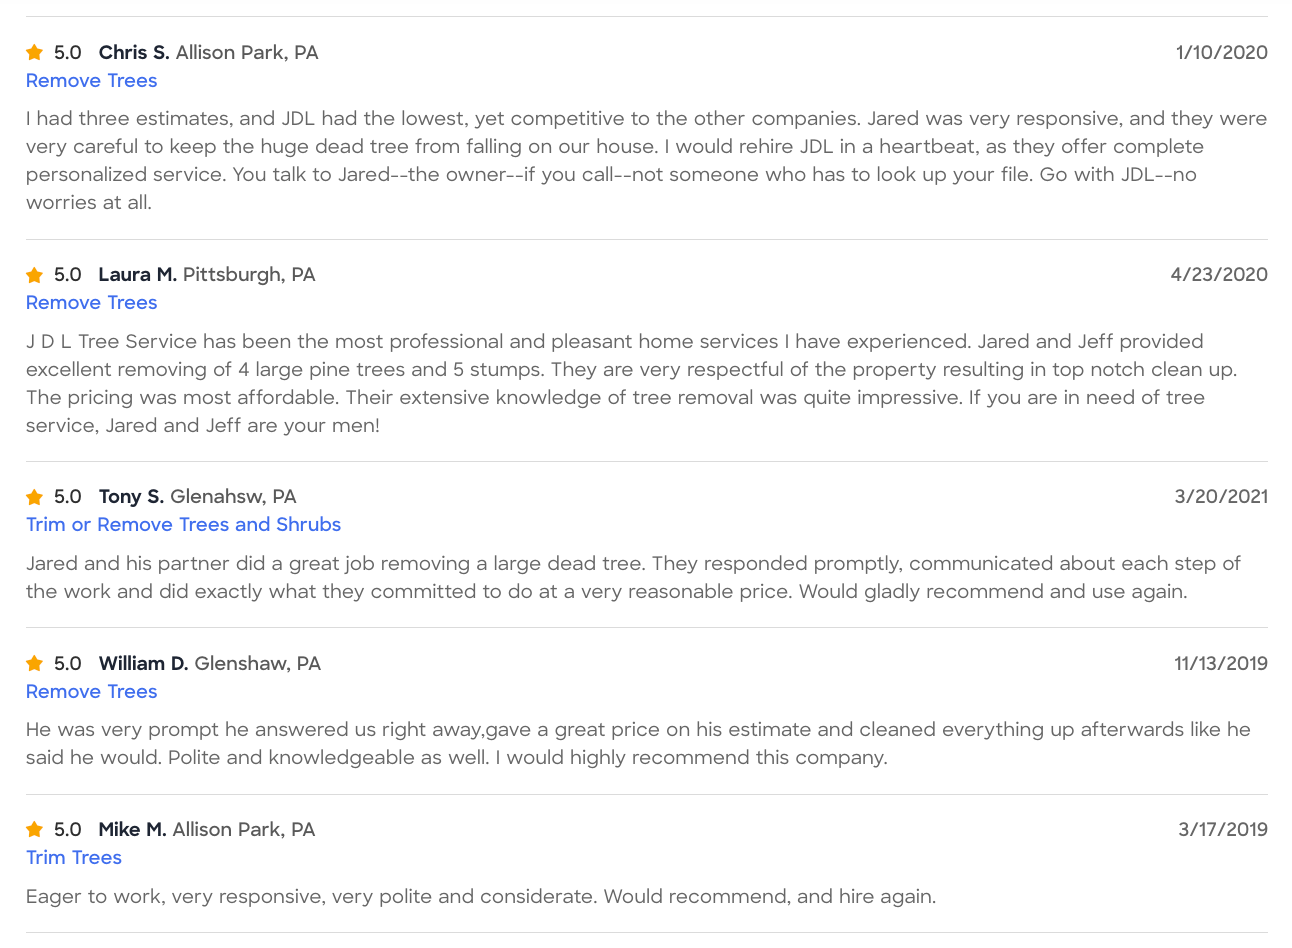Click the 3/20/2021 review date

coord(1221,496)
